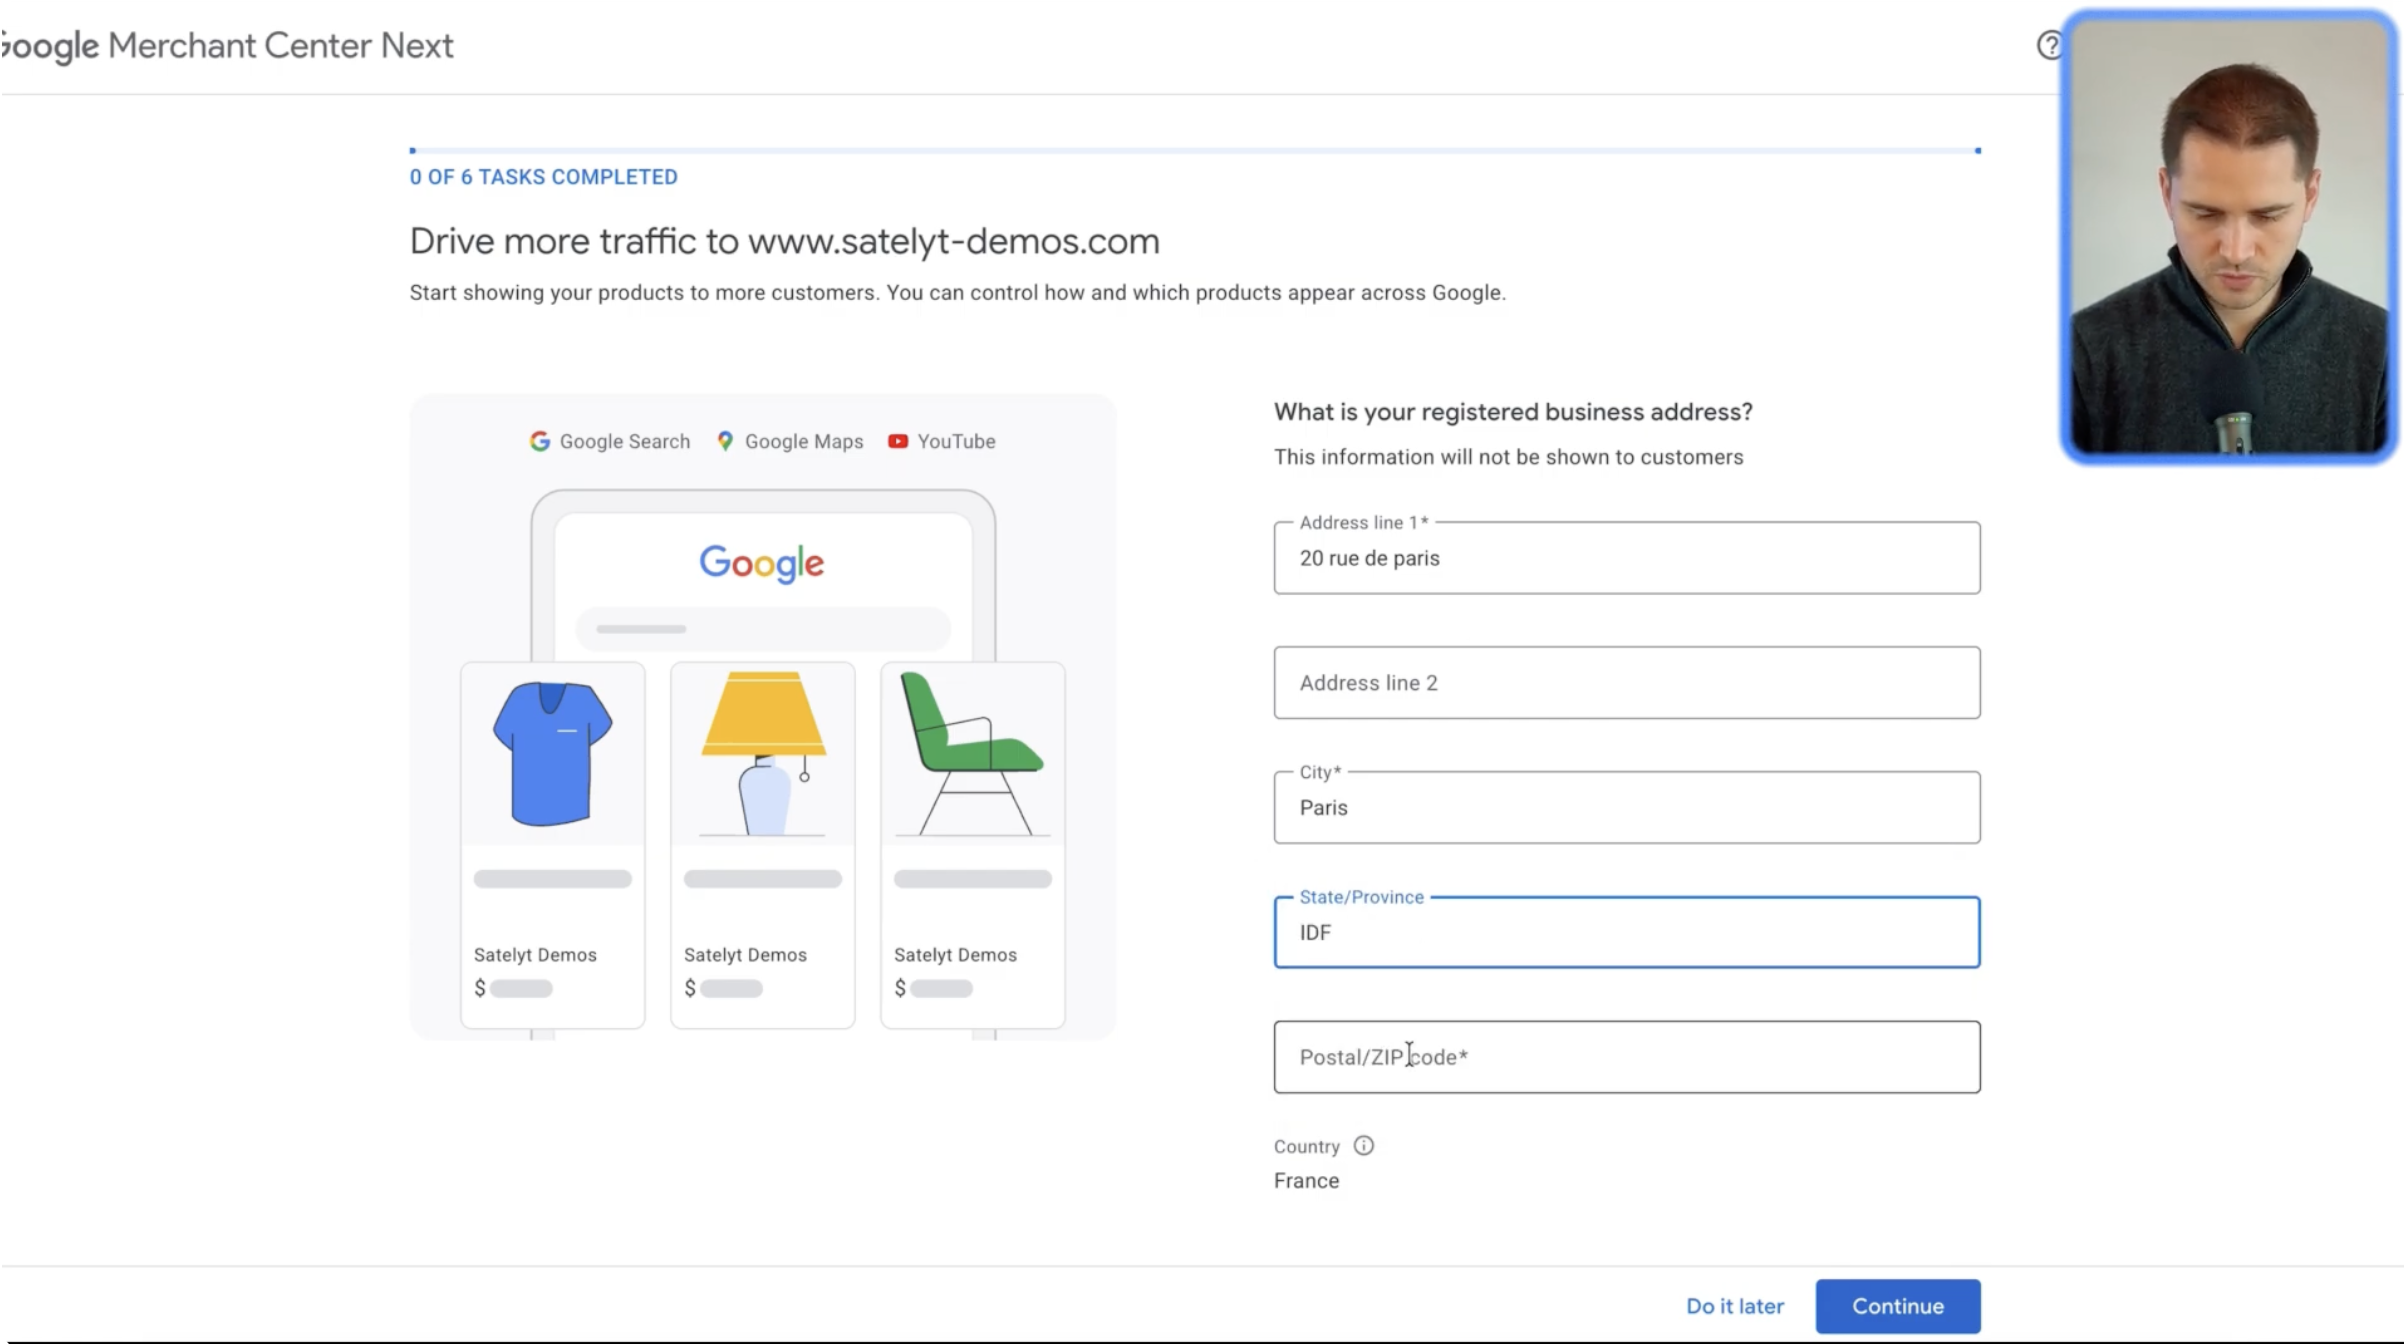
Task: Click the Google Maps pin icon
Action: [725, 441]
